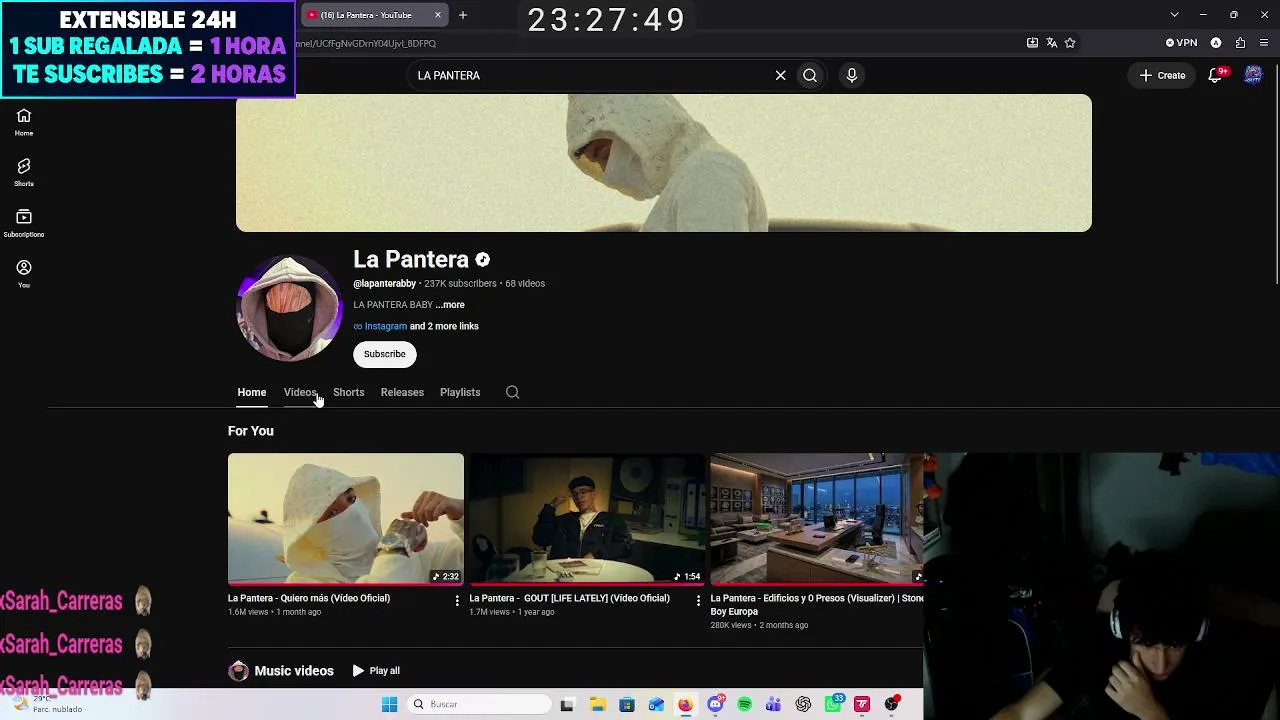Open Shorts from the left sidebar
Viewport: 1280px width, 720px height.
pos(24,173)
